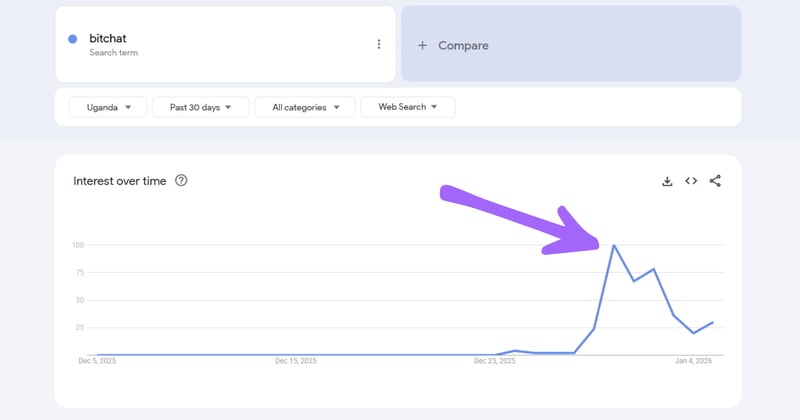Open the Uganda region dropdown
This screenshot has width=800, height=420.
pos(108,107)
